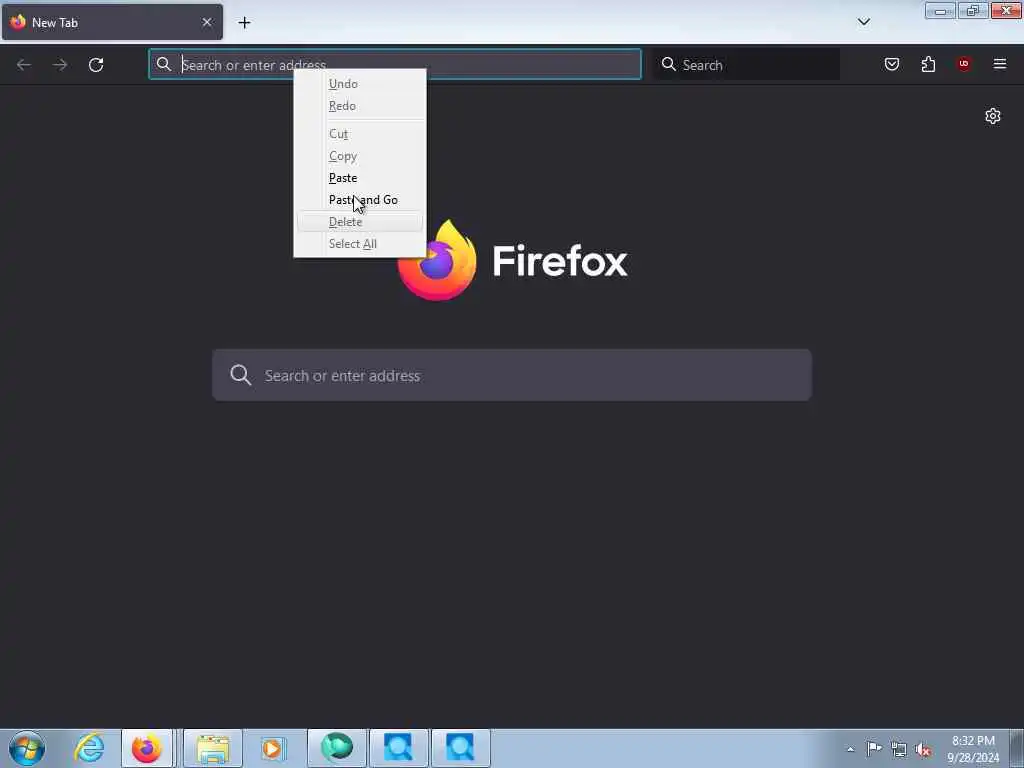Open the Windows Start menu orb
The height and width of the screenshot is (768, 1024).
click(27, 748)
